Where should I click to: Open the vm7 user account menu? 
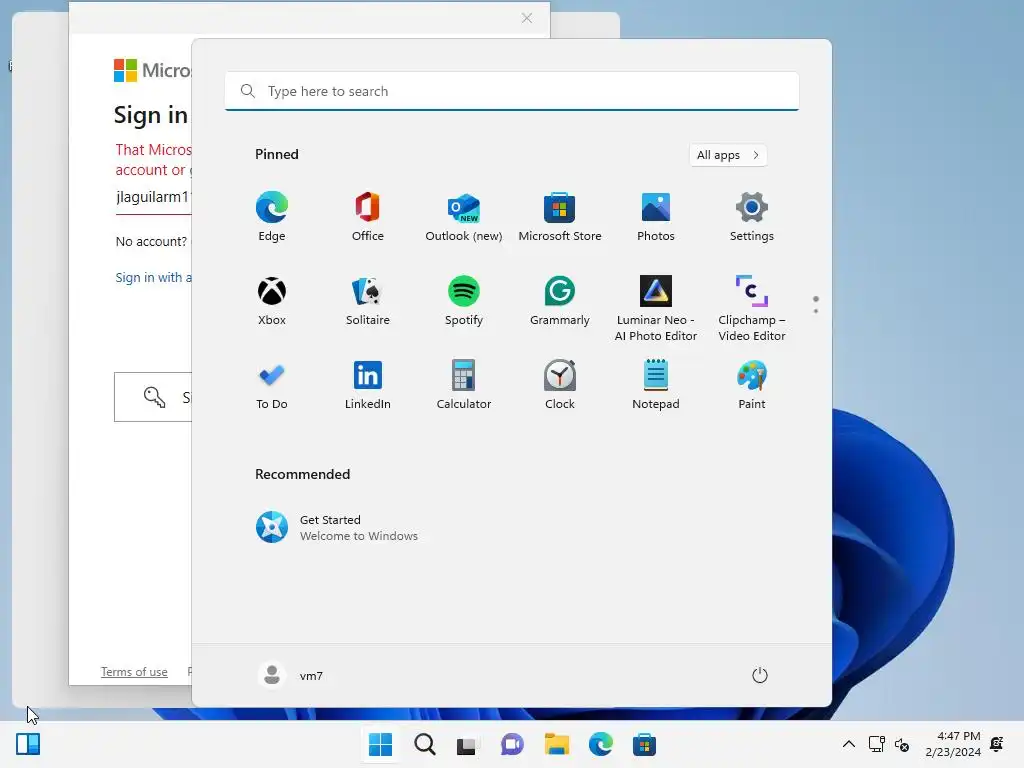(291, 675)
